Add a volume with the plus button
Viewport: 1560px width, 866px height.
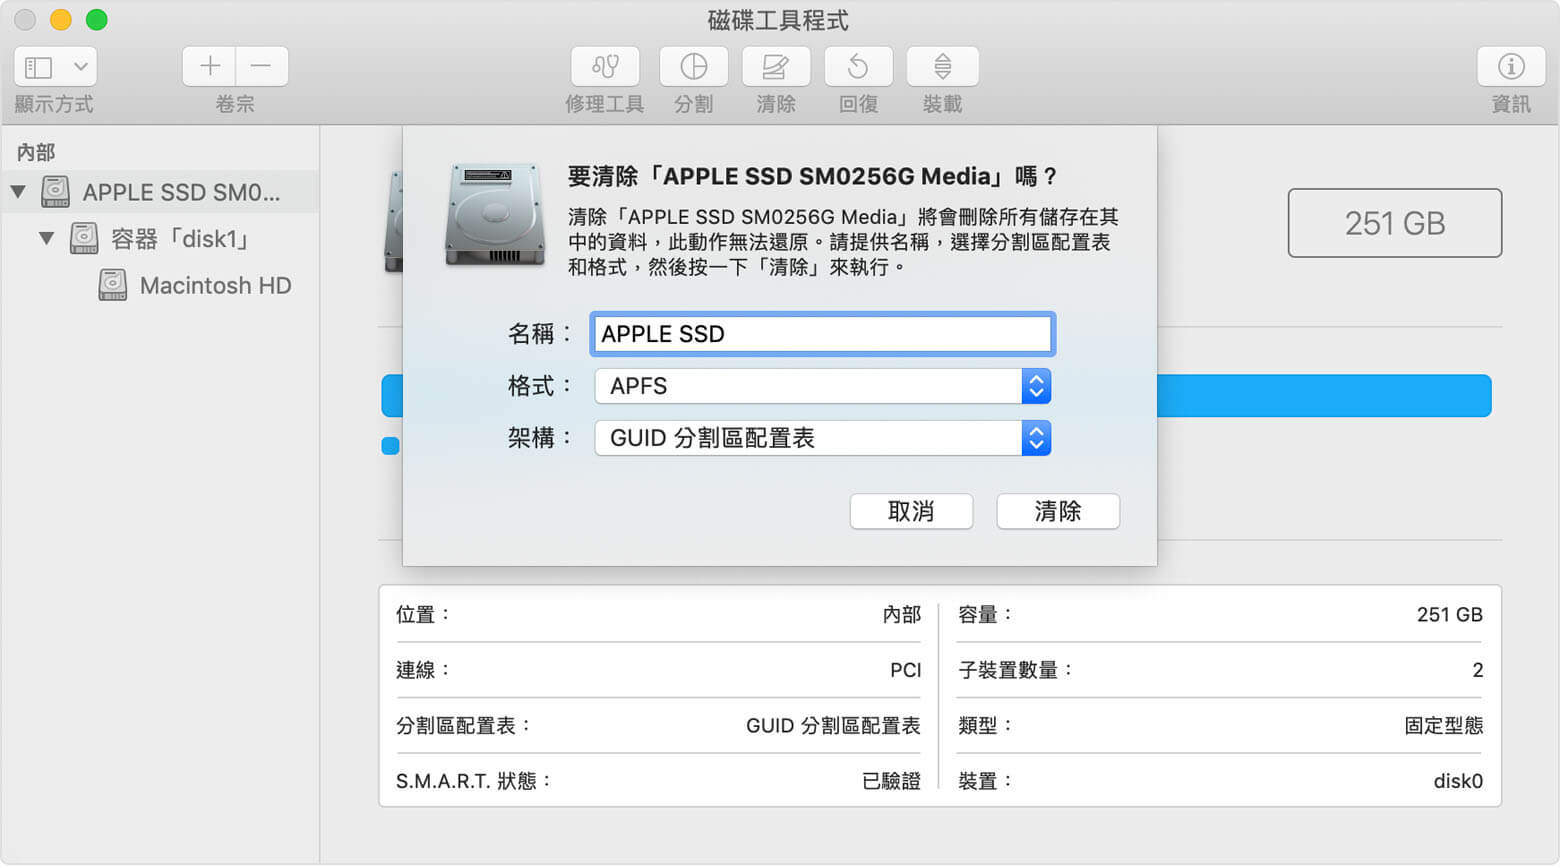coord(209,67)
